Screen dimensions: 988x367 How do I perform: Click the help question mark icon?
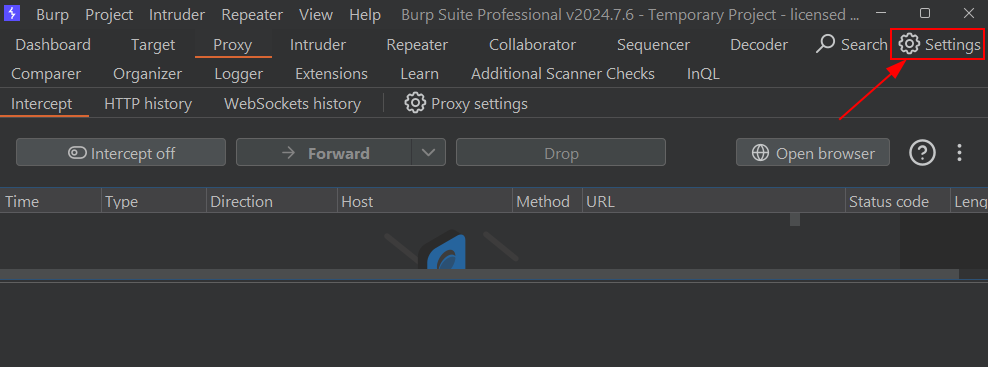pyautogui.click(x=922, y=153)
